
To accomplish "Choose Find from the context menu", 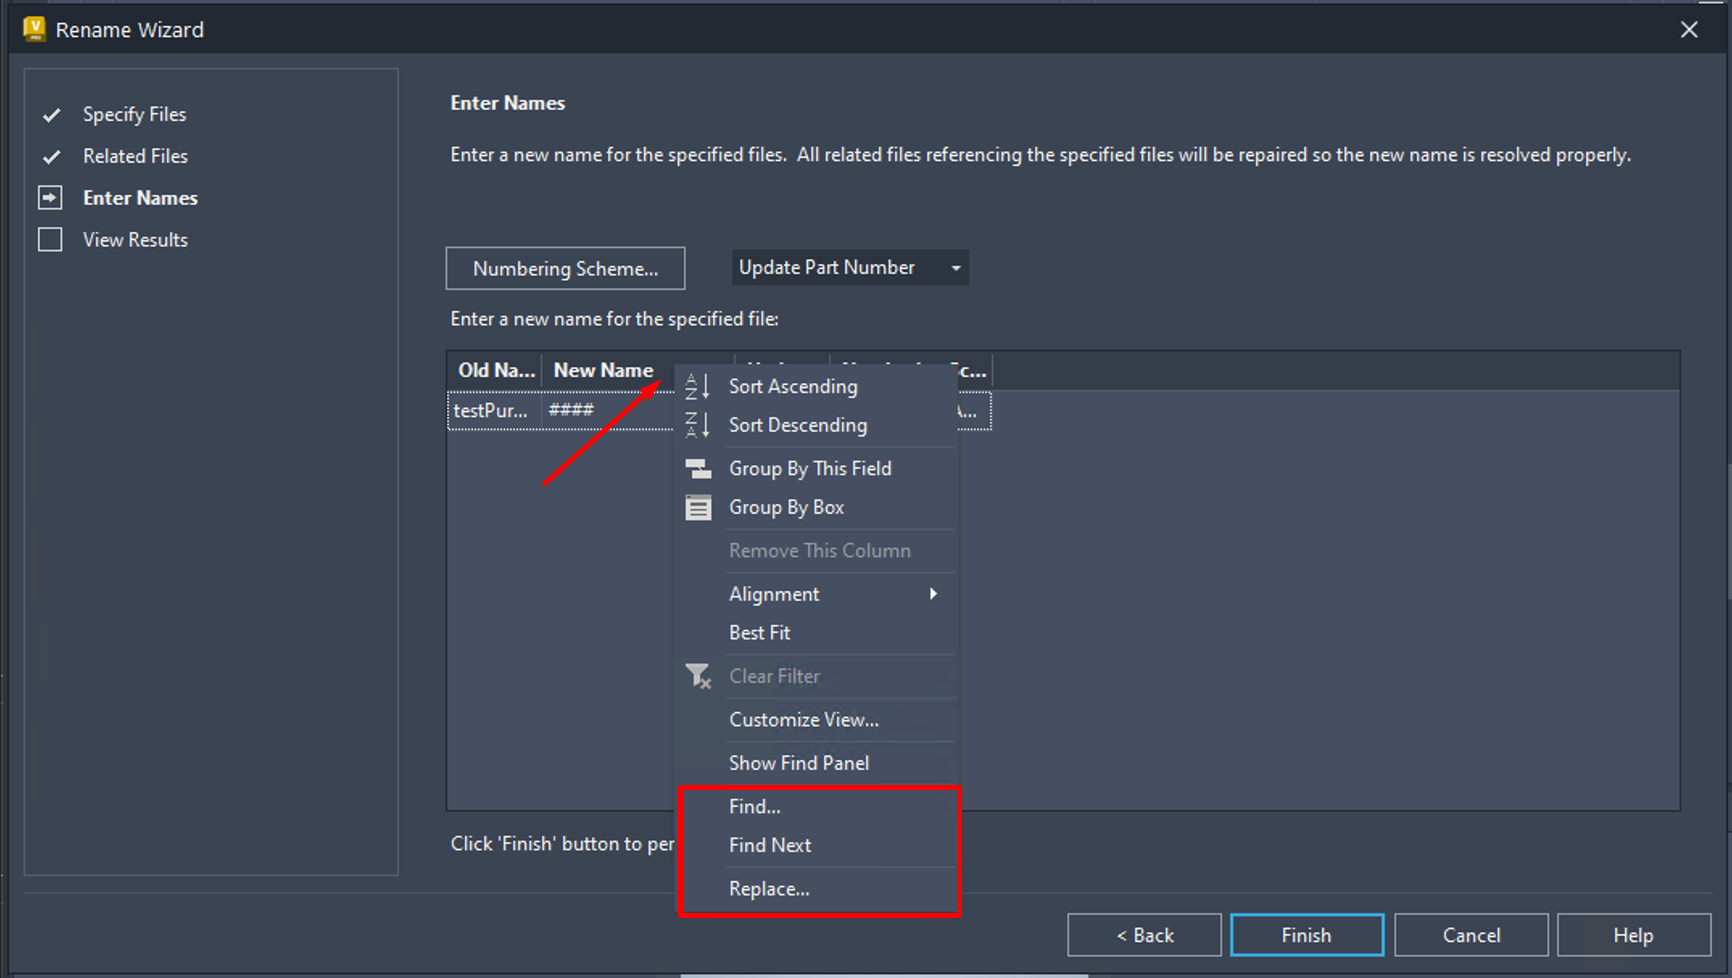I will tap(754, 806).
